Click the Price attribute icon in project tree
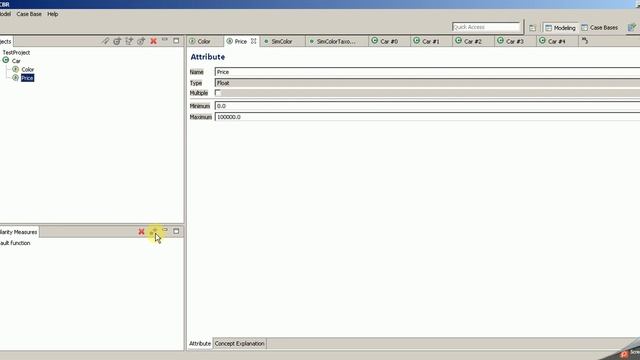 tap(16, 78)
